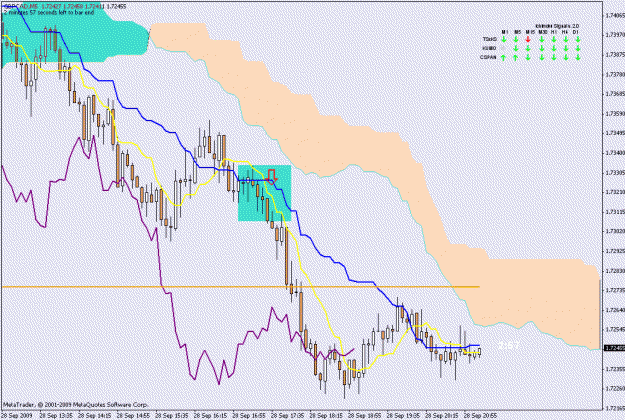Click the KUMO row H4 green arrow
The width and height of the screenshot is (625, 420).
point(566,48)
